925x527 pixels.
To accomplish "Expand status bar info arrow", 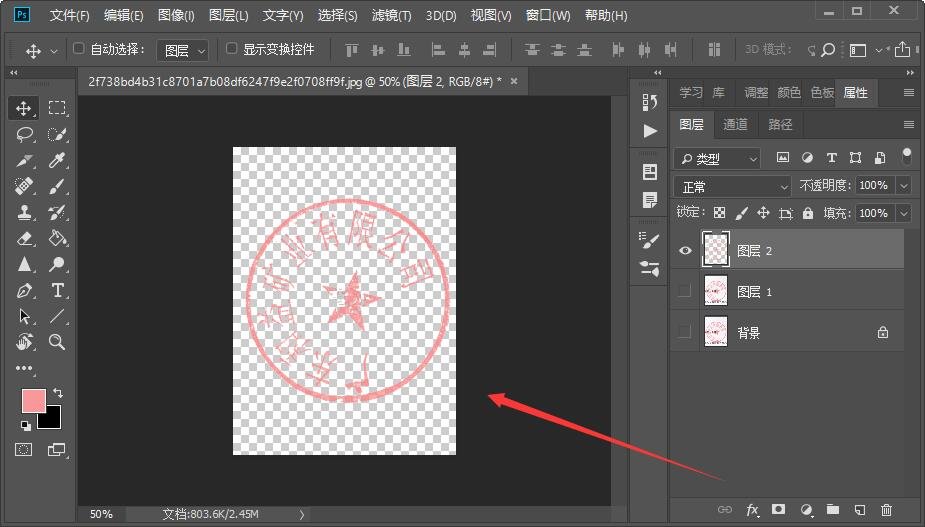I will tap(301, 514).
